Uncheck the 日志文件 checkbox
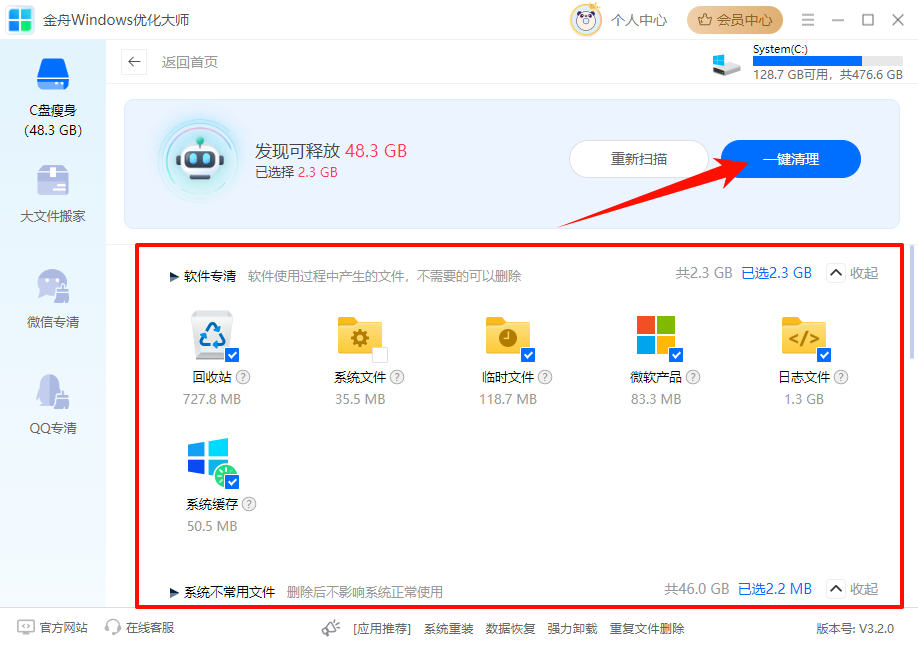Screen dimensions: 918x647 click(823, 354)
